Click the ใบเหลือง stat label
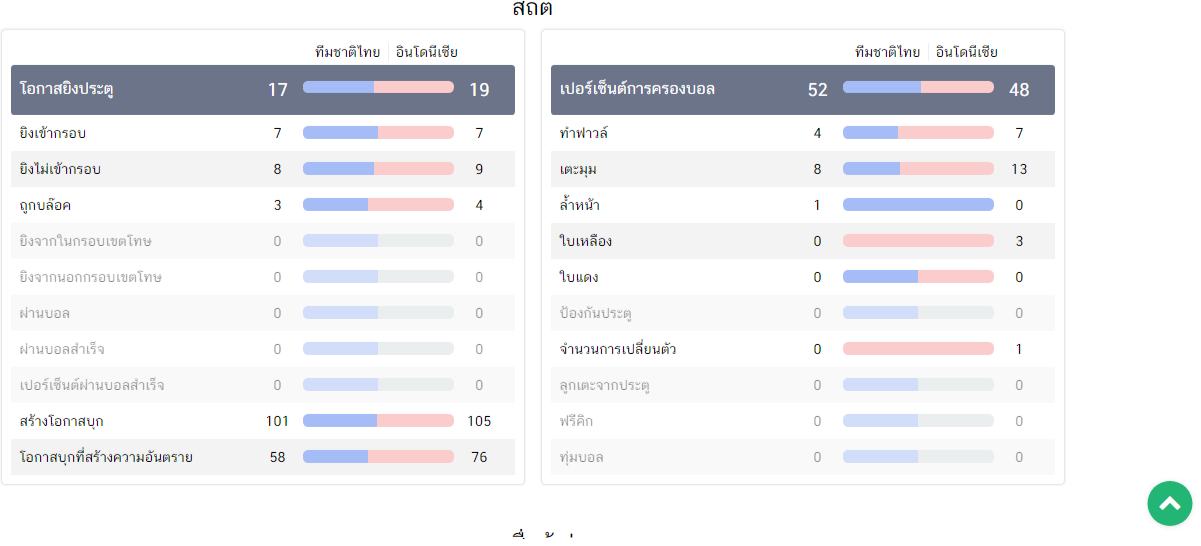The height and width of the screenshot is (546, 1201). click(586, 241)
